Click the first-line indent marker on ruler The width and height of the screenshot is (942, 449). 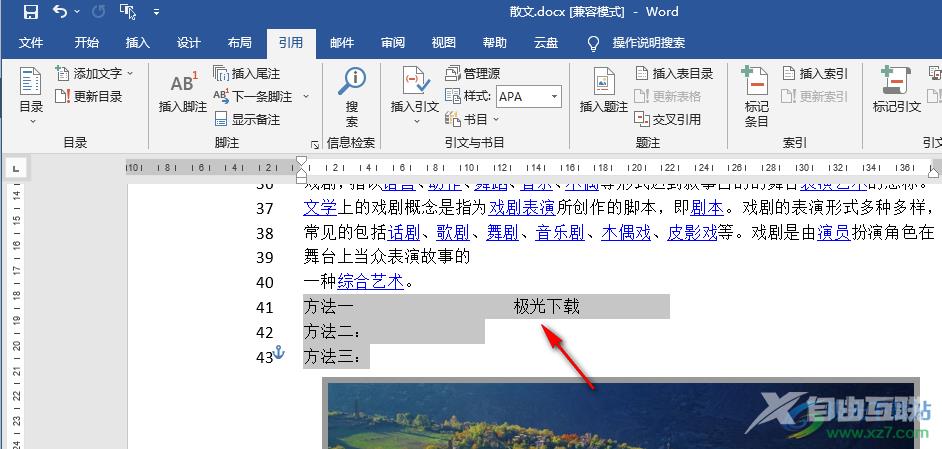(x=302, y=162)
